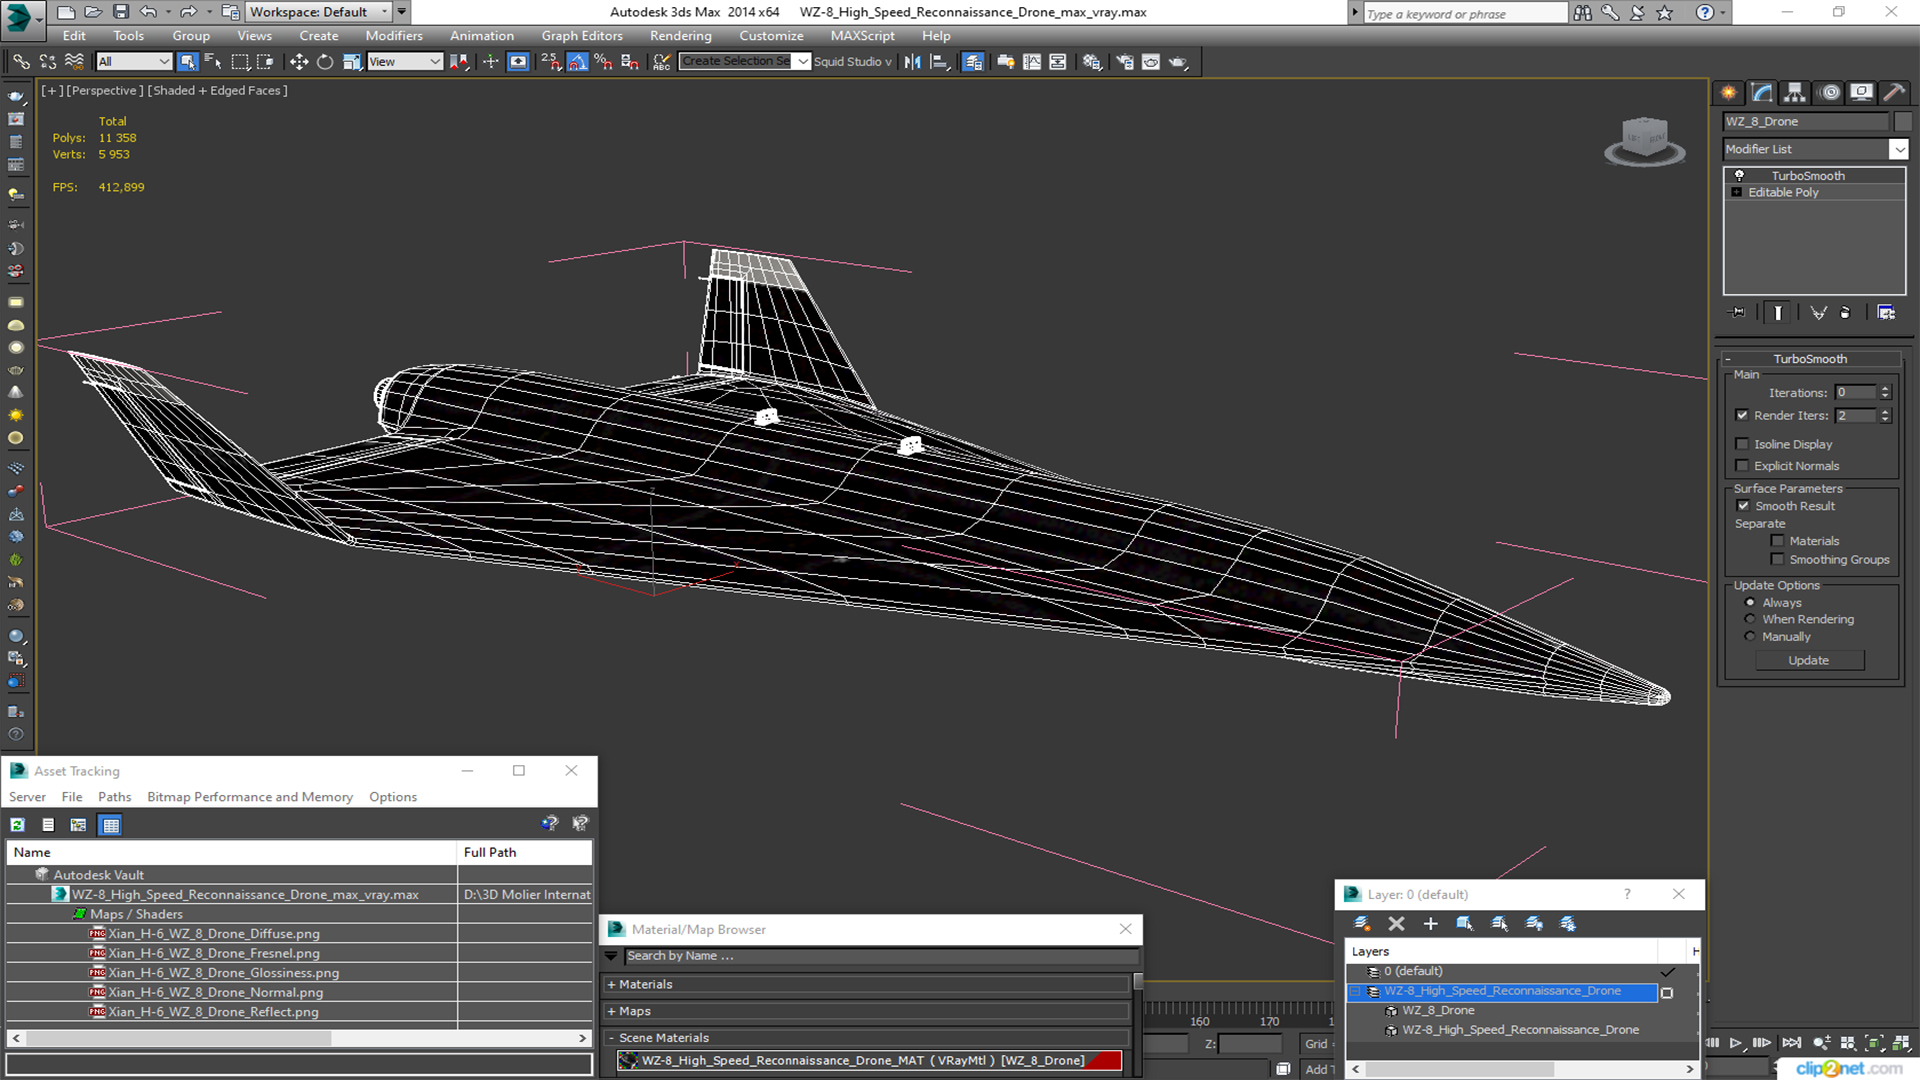
Task: Select Manually update option
Action: click(x=1750, y=636)
